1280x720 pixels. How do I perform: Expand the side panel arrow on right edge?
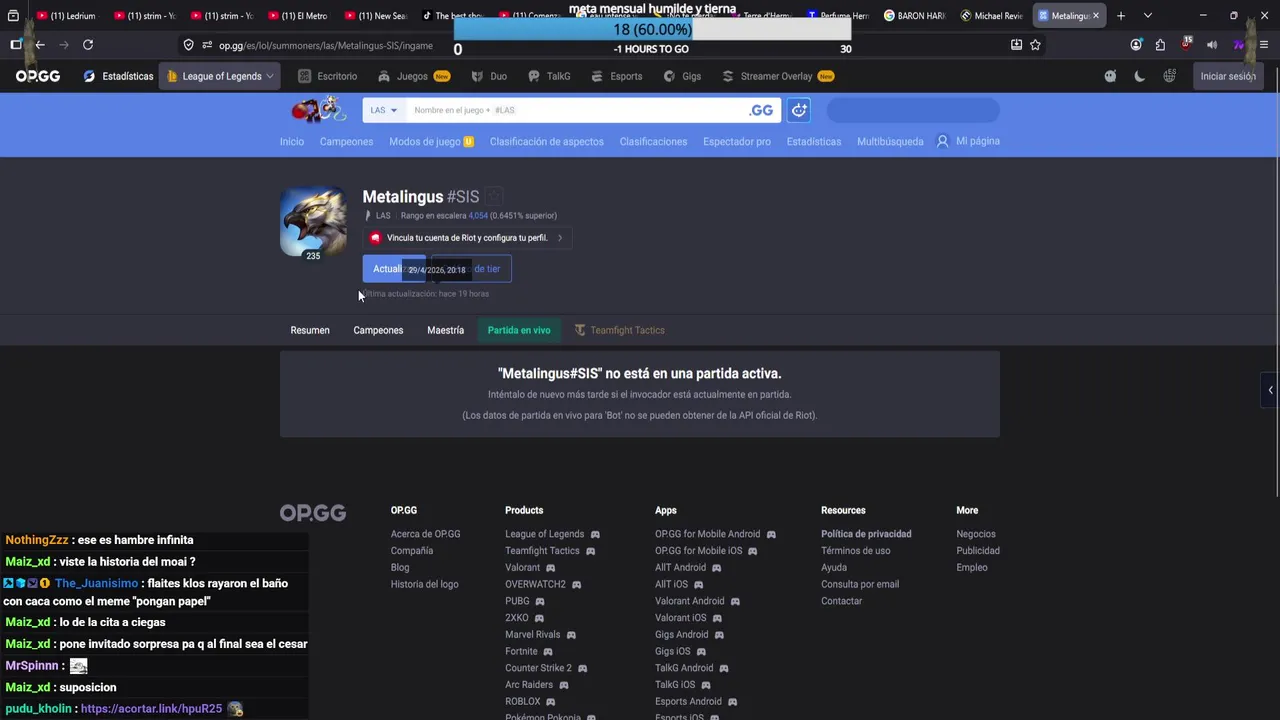click(1270, 390)
